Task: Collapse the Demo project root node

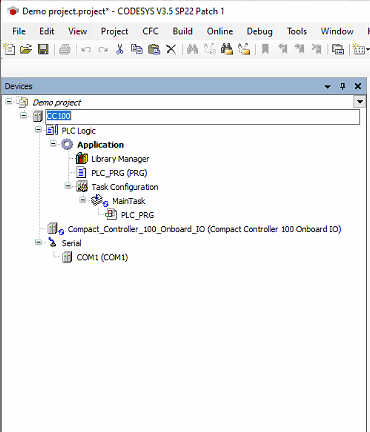Action: pos(9,101)
